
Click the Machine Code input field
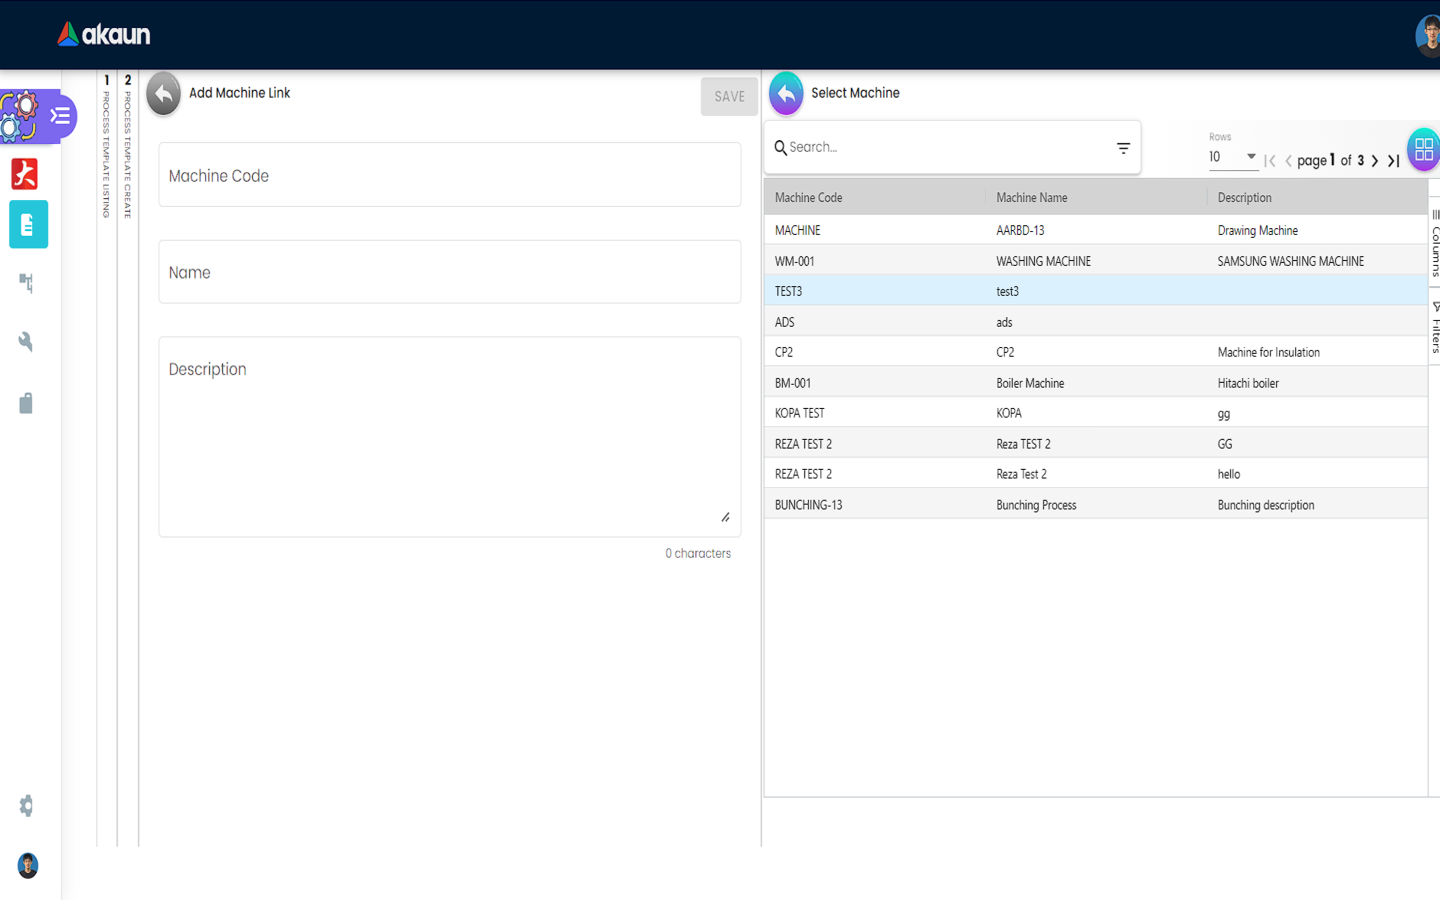[x=449, y=176]
